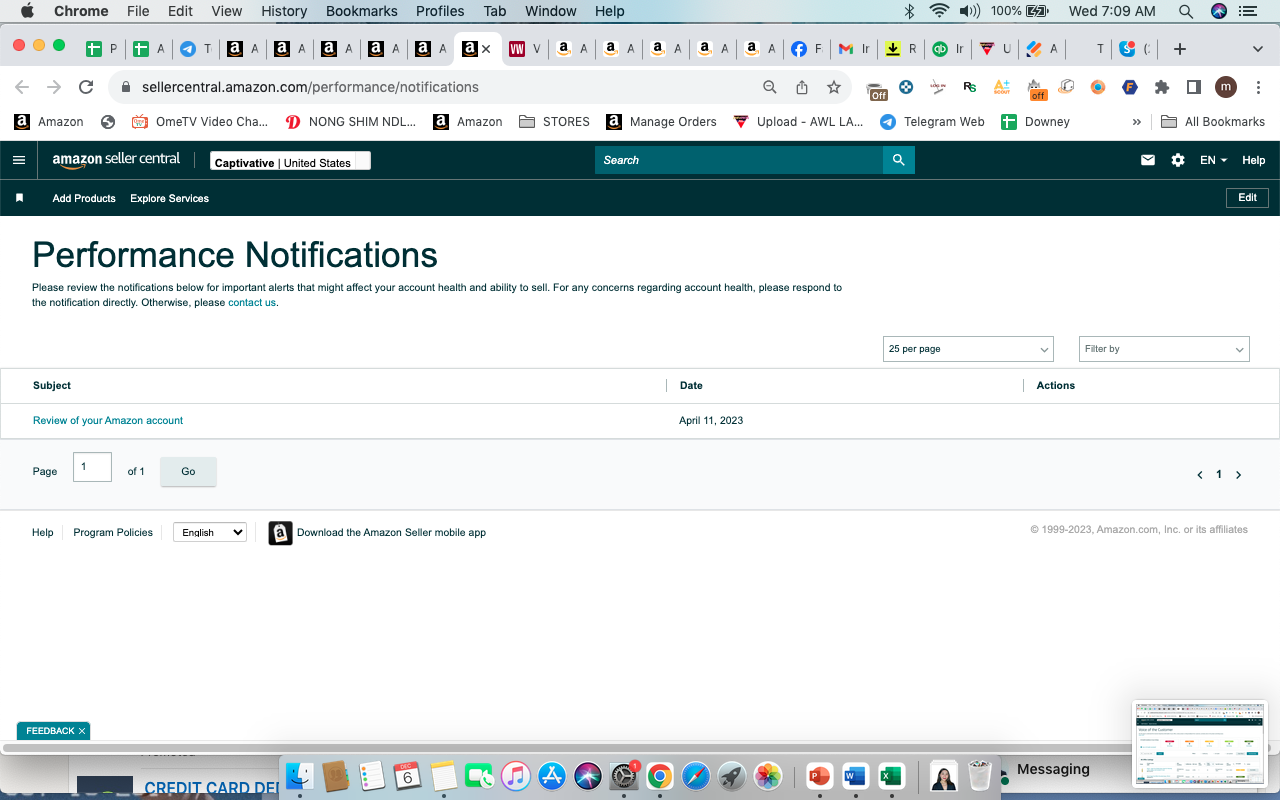Image resolution: width=1280 pixels, height=800 pixels.
Task: Click the Help link in header
Action: click(x=1253, y=160)
